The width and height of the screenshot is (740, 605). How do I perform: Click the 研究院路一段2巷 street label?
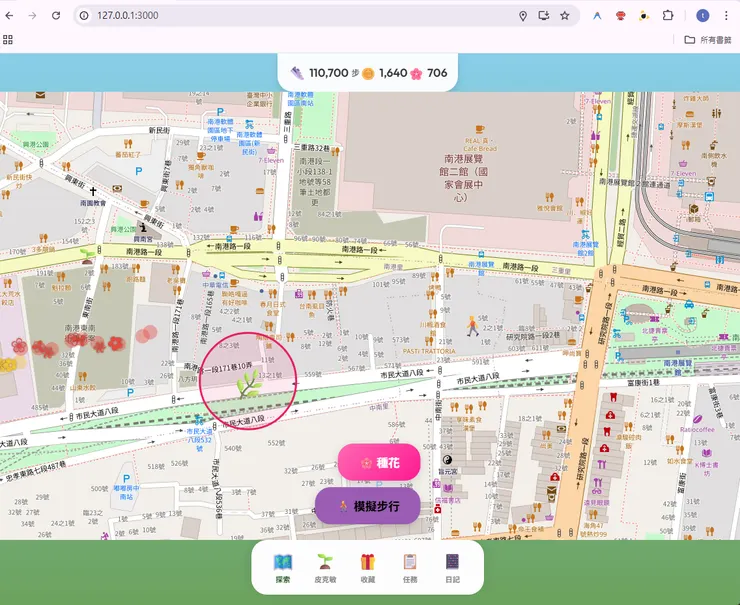[x=533, y=336]
